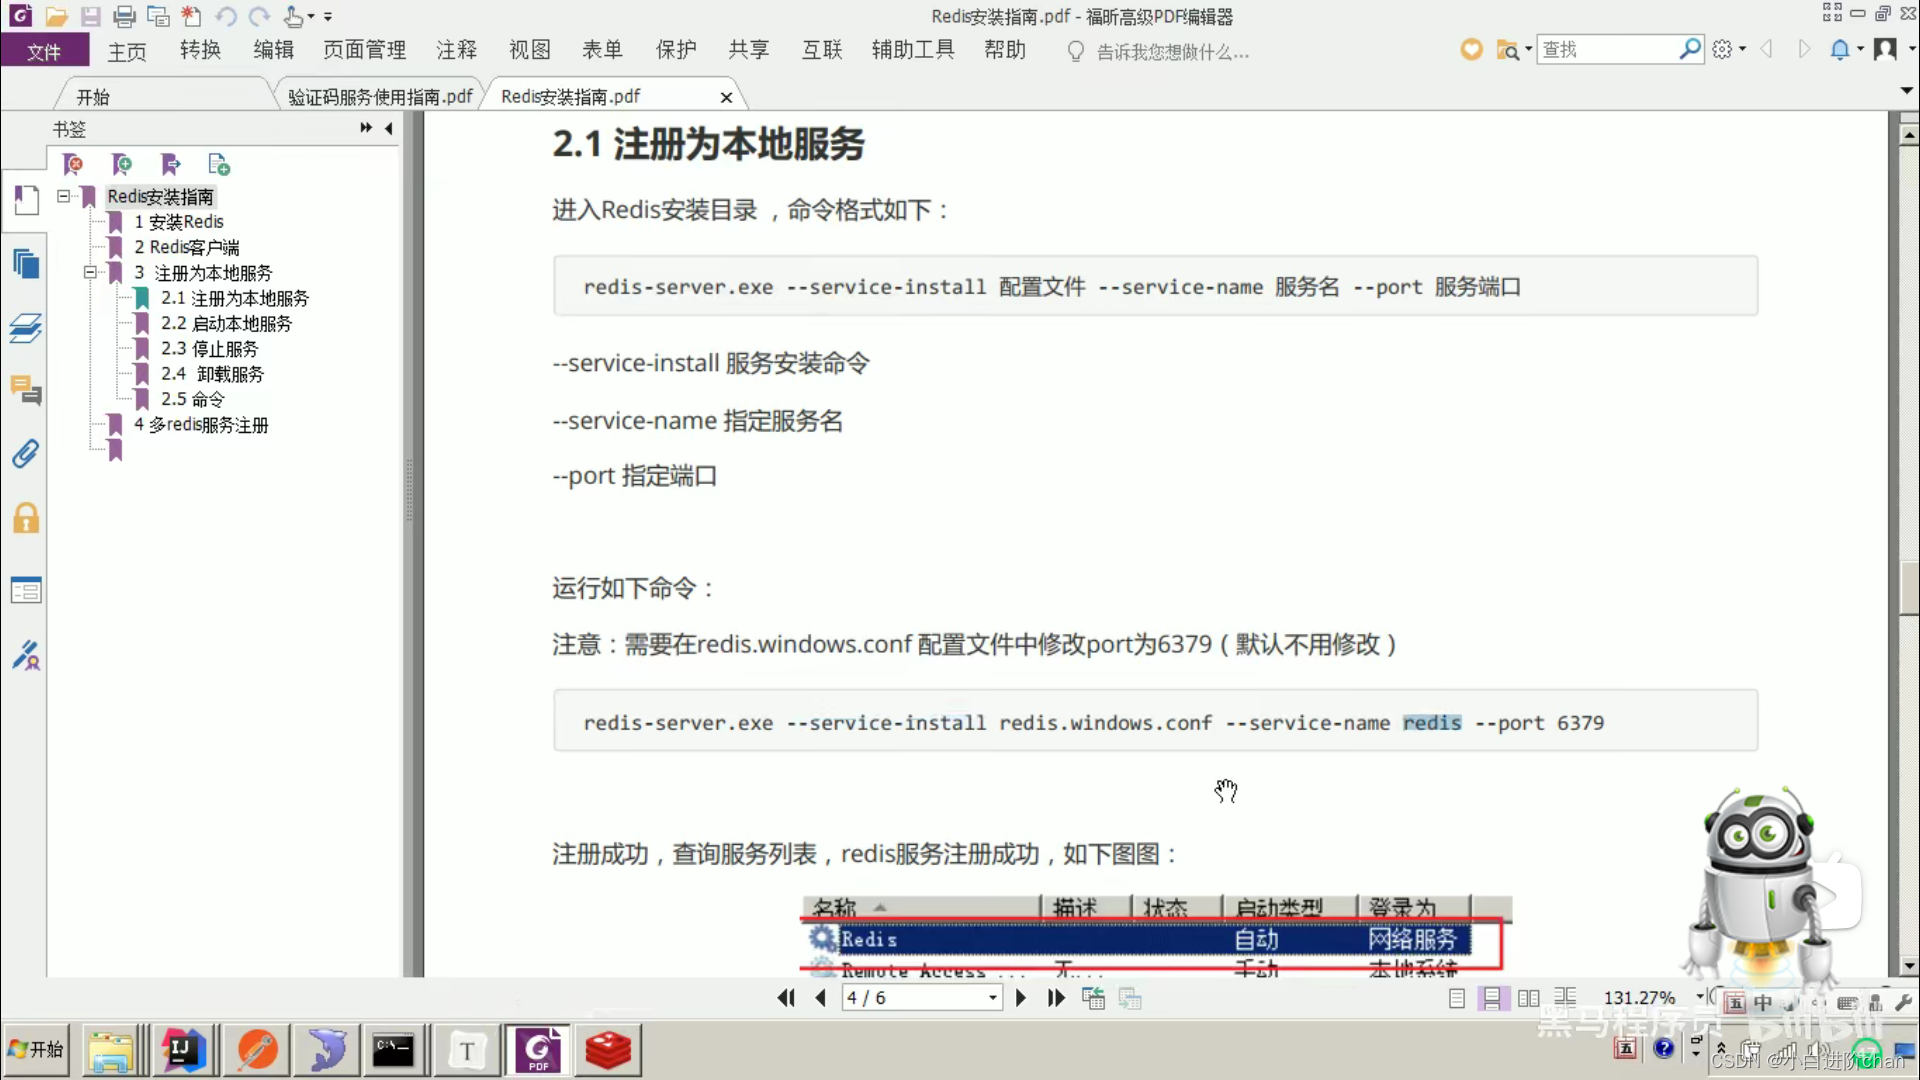
Task: Select single page view mode
Action: click(x=1457, y=998)
